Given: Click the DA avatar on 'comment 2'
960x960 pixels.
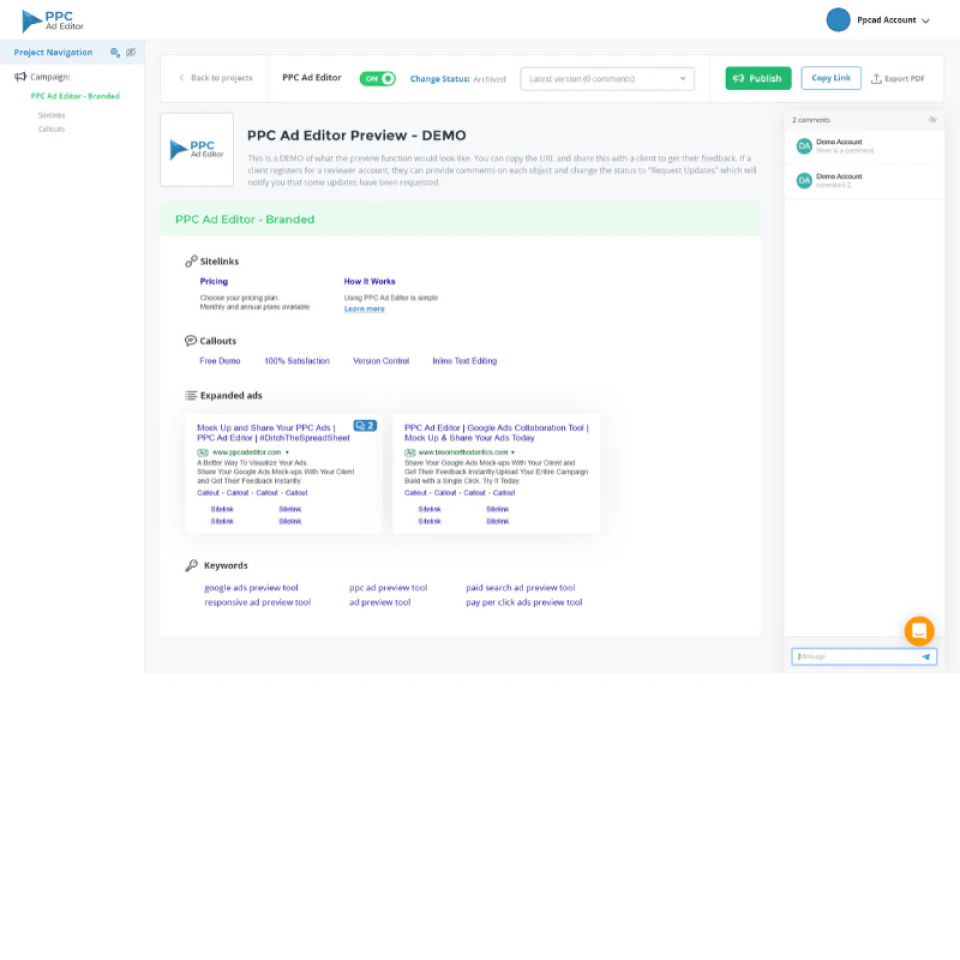Looking at the screenshot, I should pyautogui.click(x=804, y=180).
